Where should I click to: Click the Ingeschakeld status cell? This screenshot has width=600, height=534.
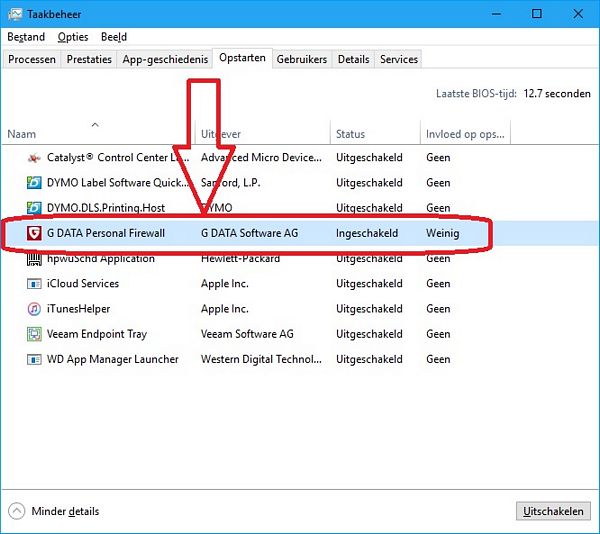[367, 233]
